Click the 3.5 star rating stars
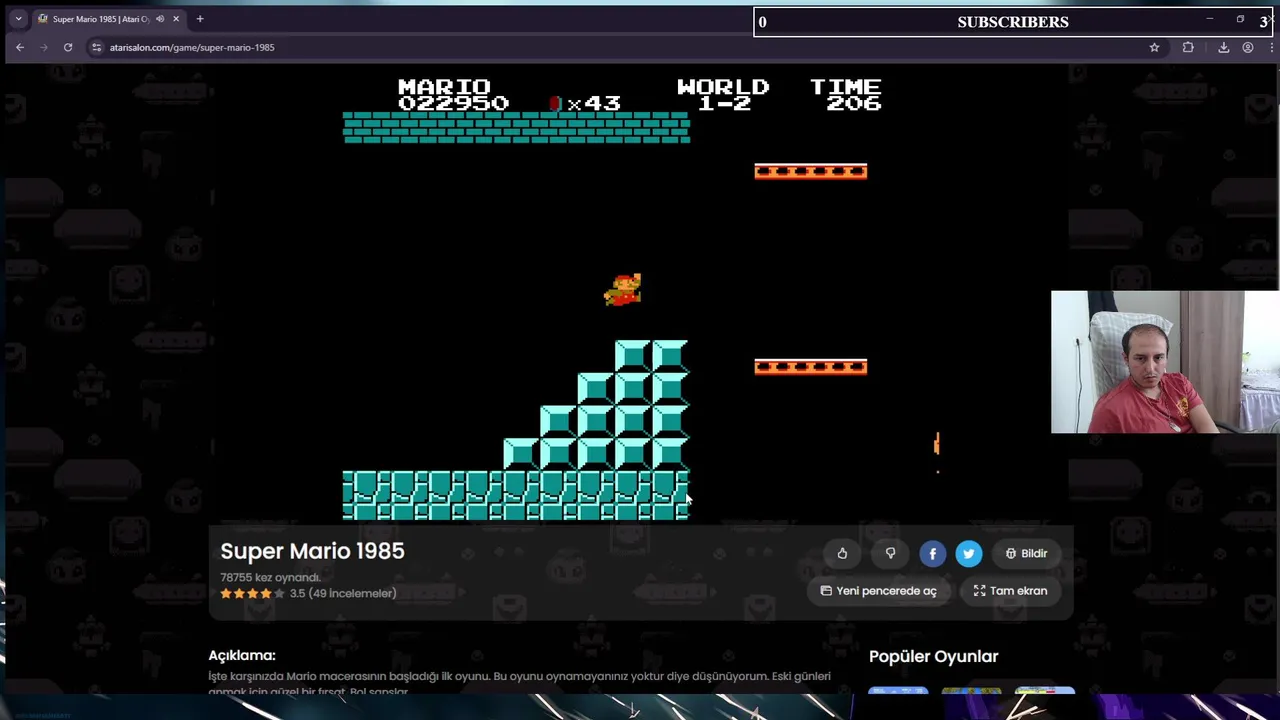 pyautogui.click(x=252, y=593)
